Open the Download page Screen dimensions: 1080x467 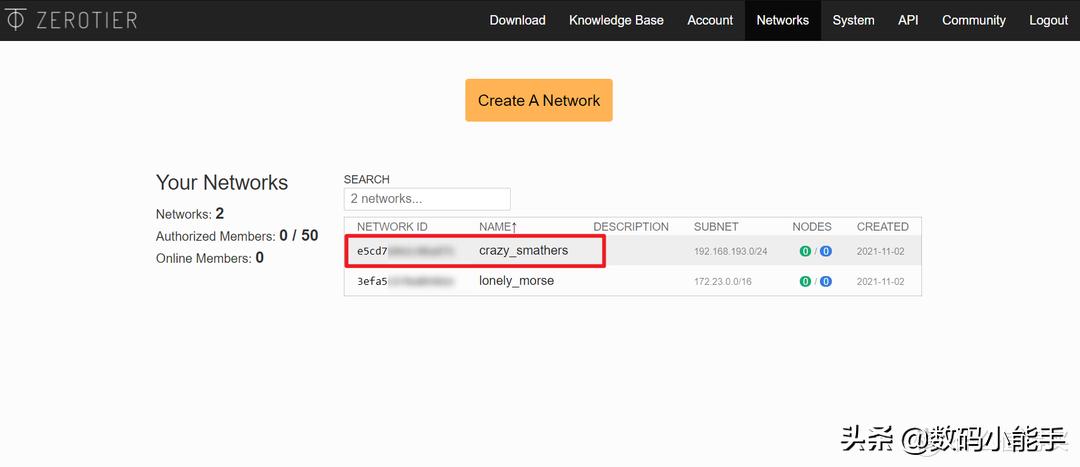(517, 20)
